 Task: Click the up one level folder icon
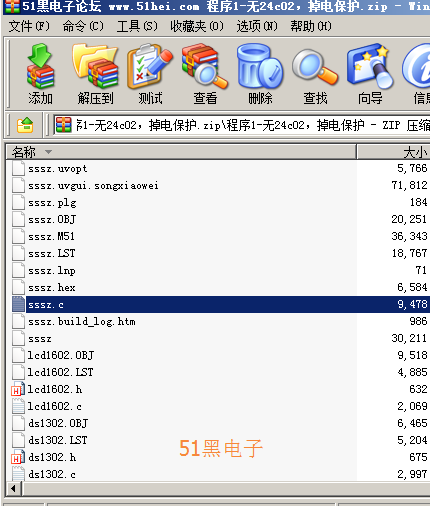tap(25, 125)
